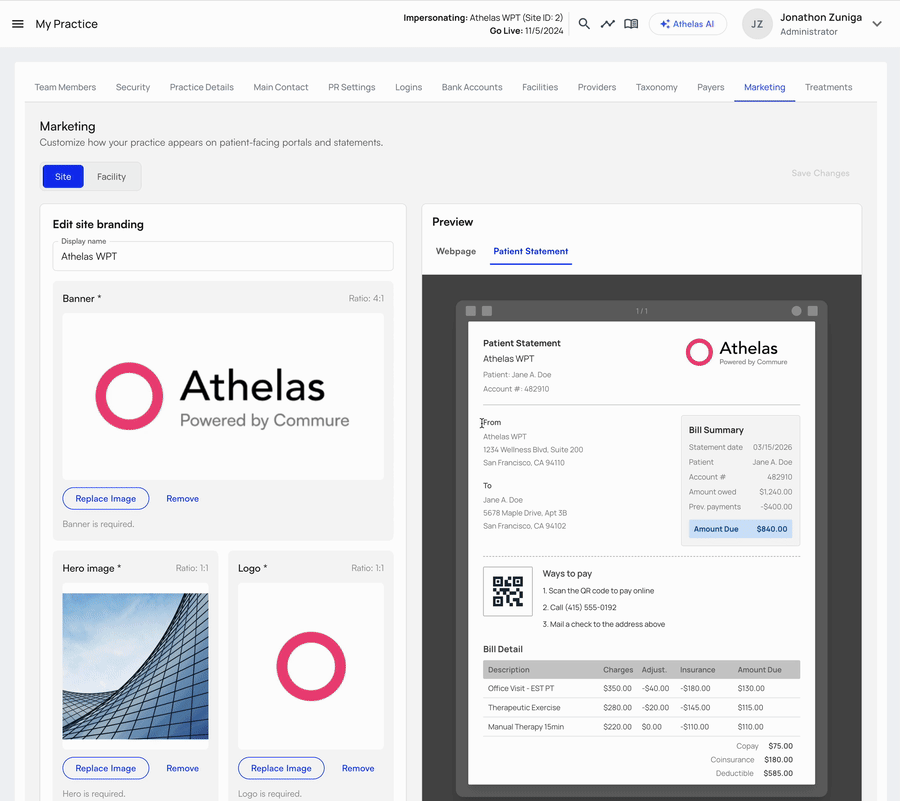
Task: Click the QR code in statement
Action: [508, 592]
